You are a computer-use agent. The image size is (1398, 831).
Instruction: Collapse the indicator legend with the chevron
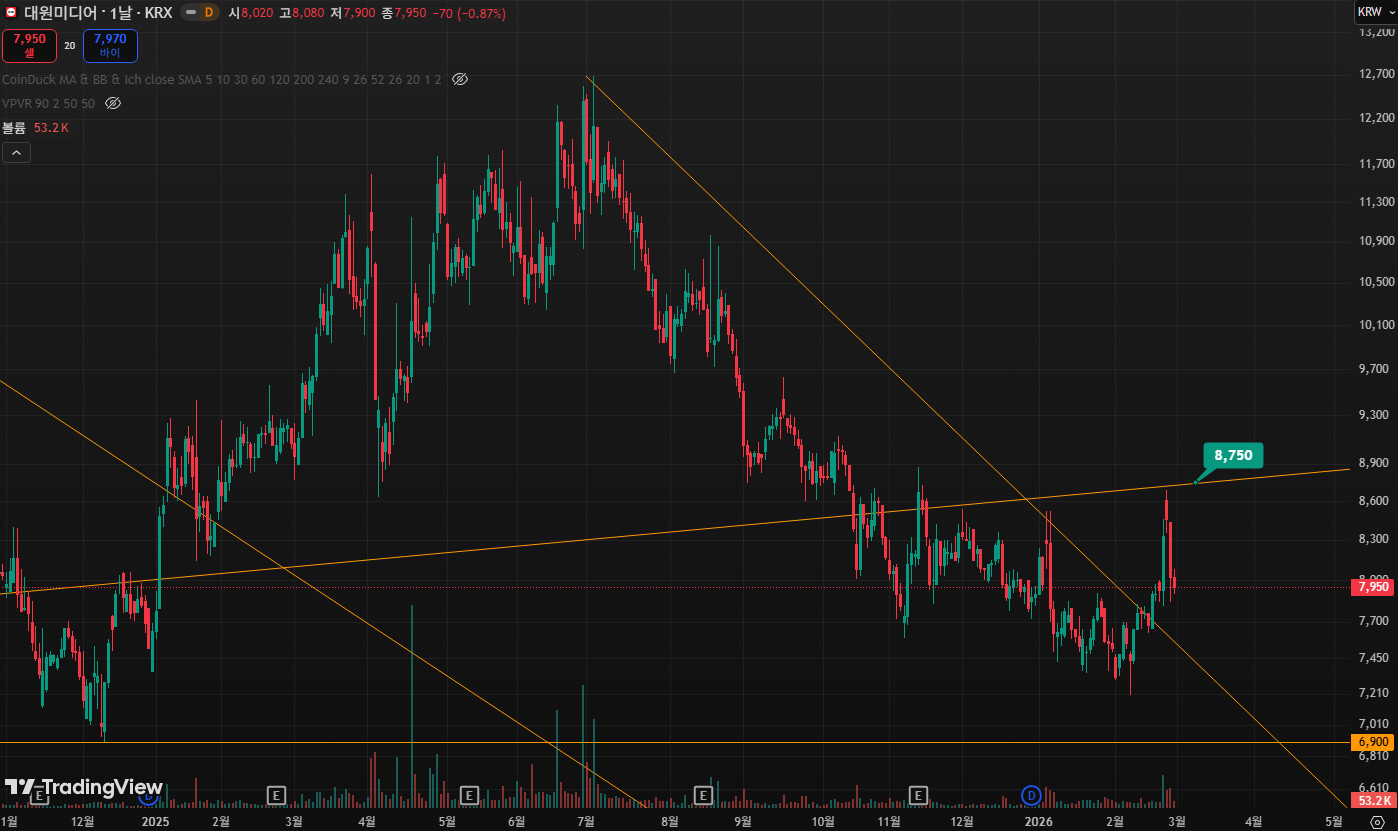pos(16,153)
